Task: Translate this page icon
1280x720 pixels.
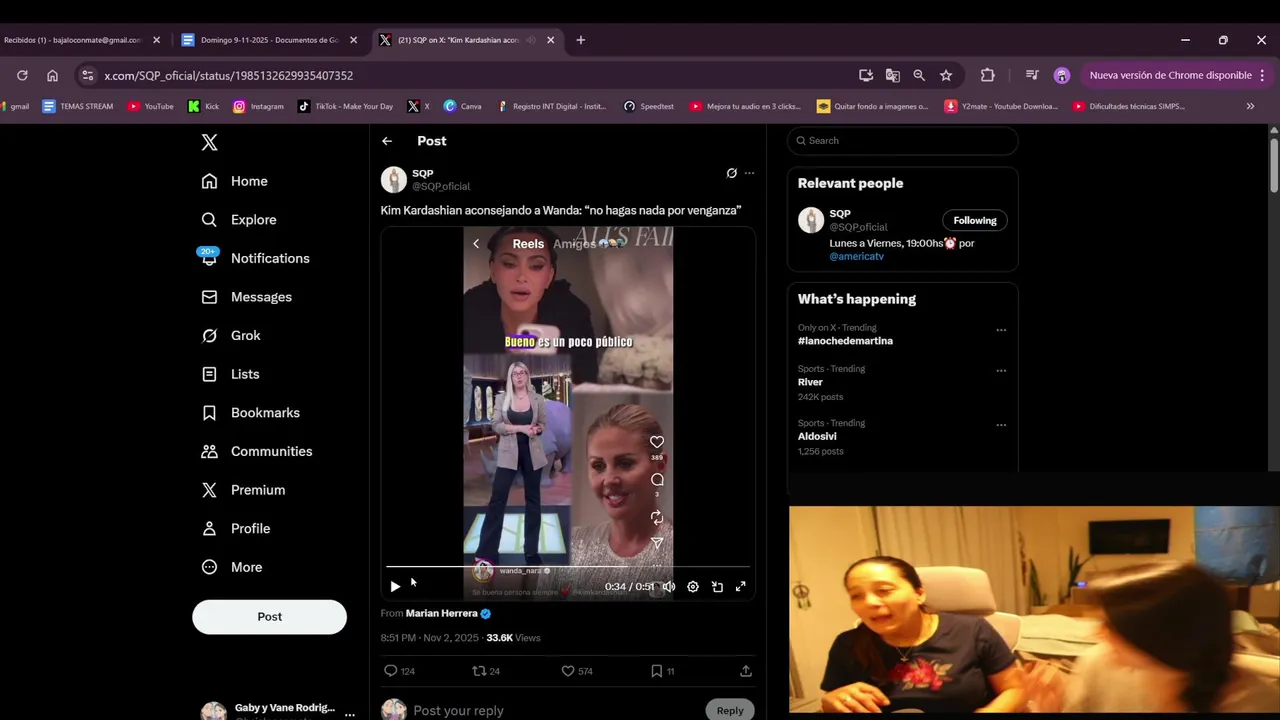Action: pos(893,75)
